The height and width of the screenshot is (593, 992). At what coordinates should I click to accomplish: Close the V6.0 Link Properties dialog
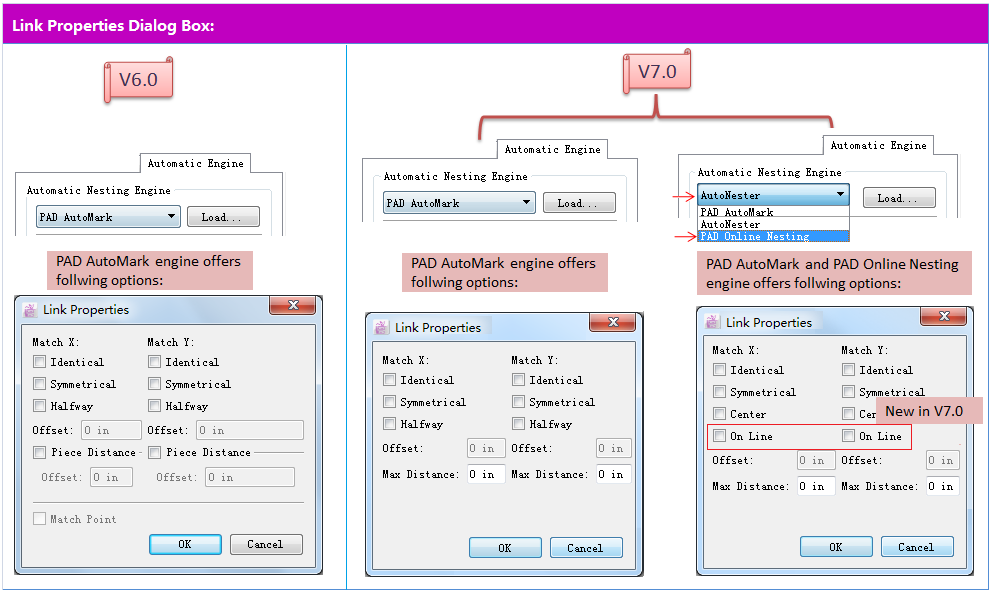tap(294, 306)
